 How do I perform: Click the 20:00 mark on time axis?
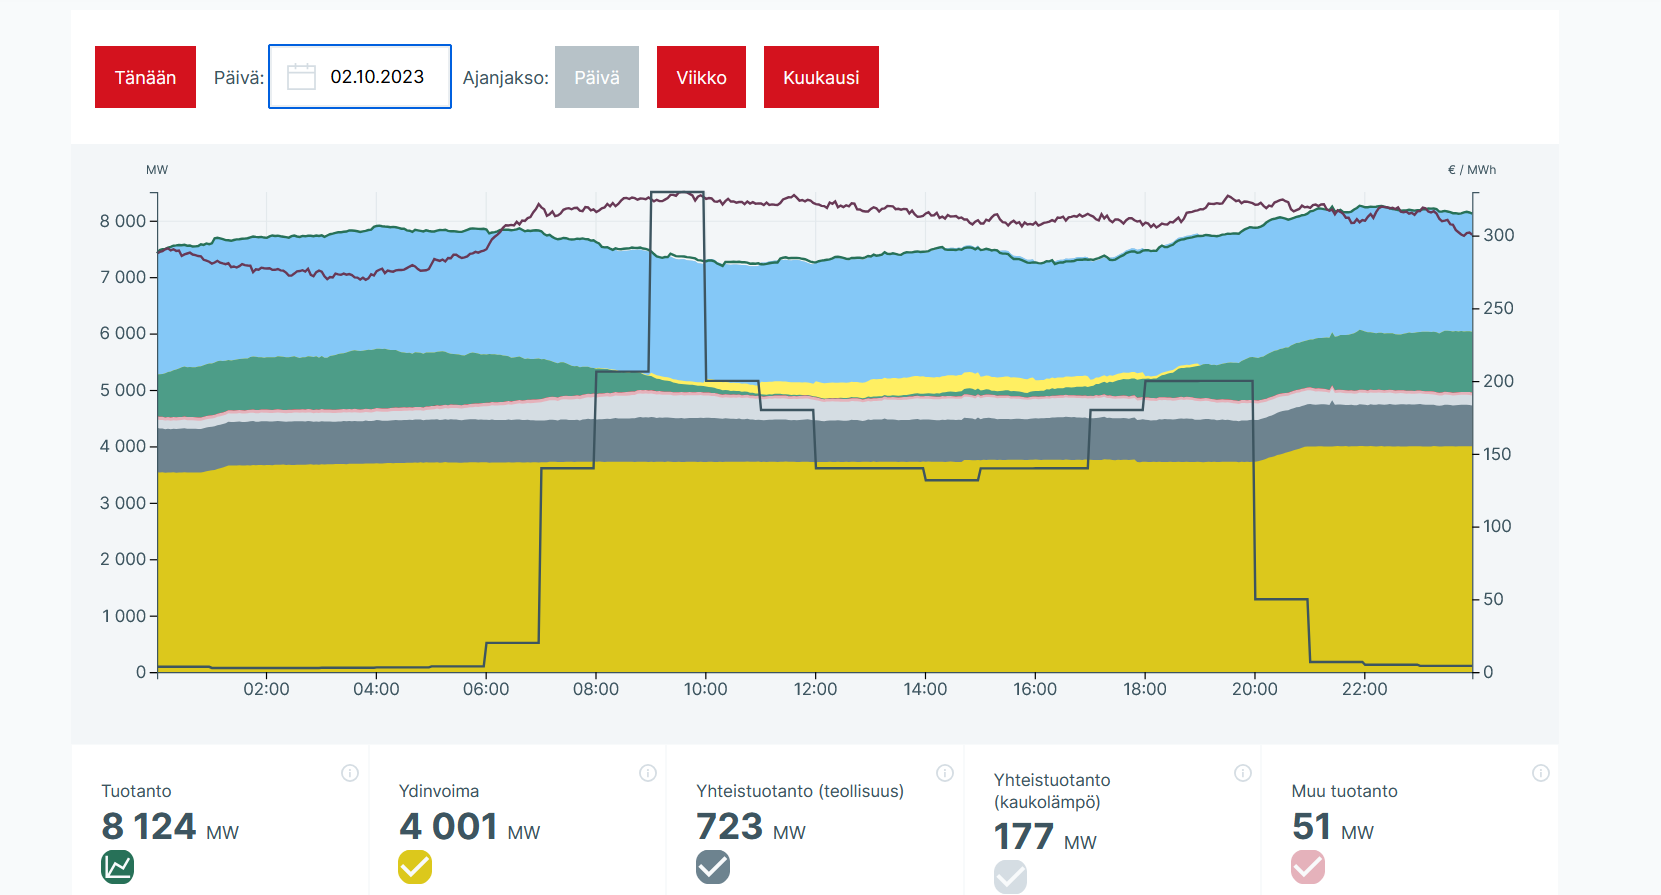(1254, 689)
